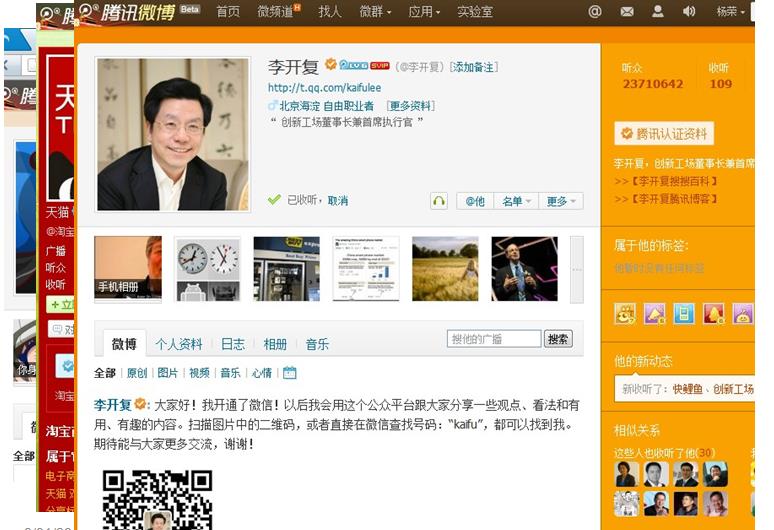774x530 pixels.
Task: Switch to the 相册 tab
Action: (275, 344)
